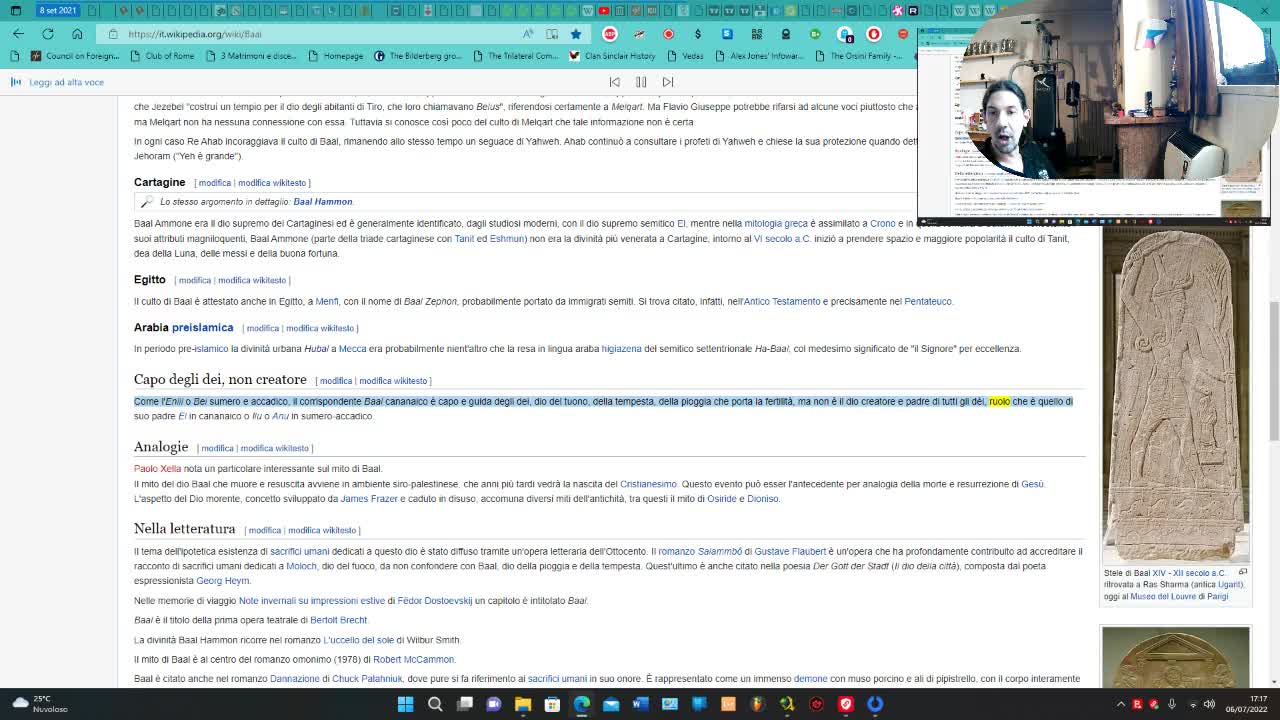Toggle the favorites star for this page
The image size is (1280, 720).
(x=576, y=34)
